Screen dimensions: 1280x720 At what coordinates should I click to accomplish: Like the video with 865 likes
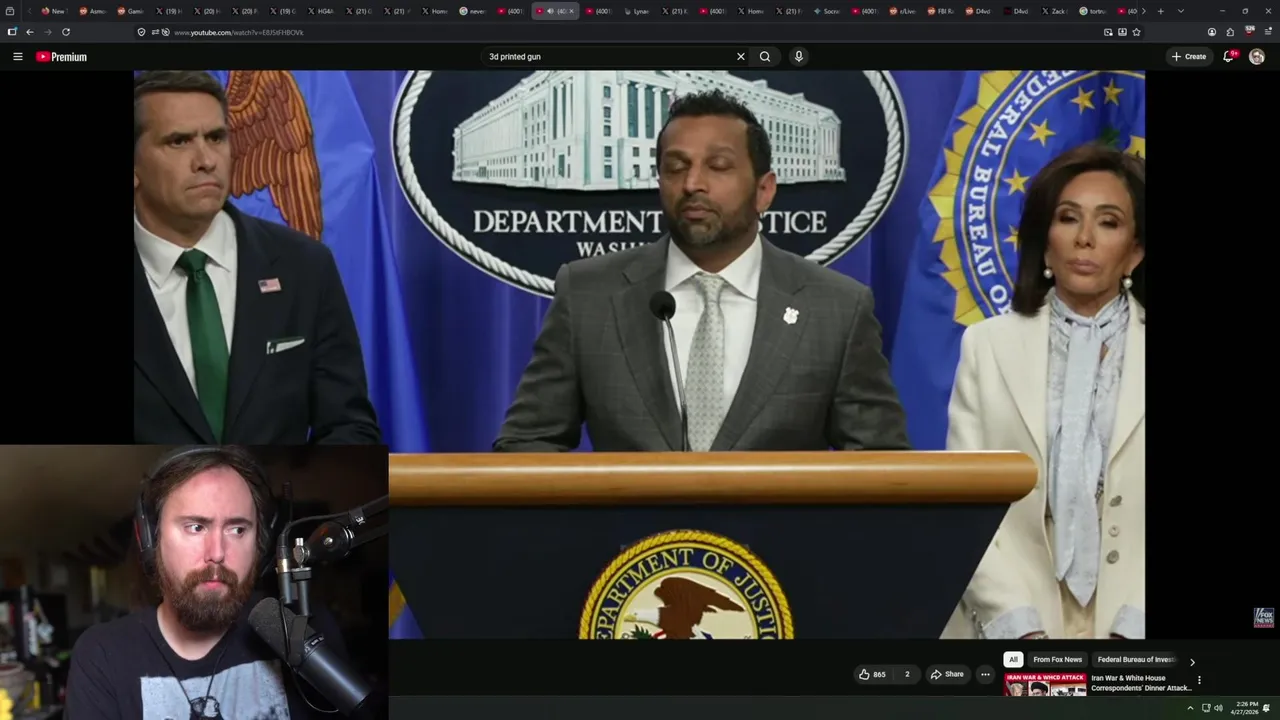click(x=872, y=674)
